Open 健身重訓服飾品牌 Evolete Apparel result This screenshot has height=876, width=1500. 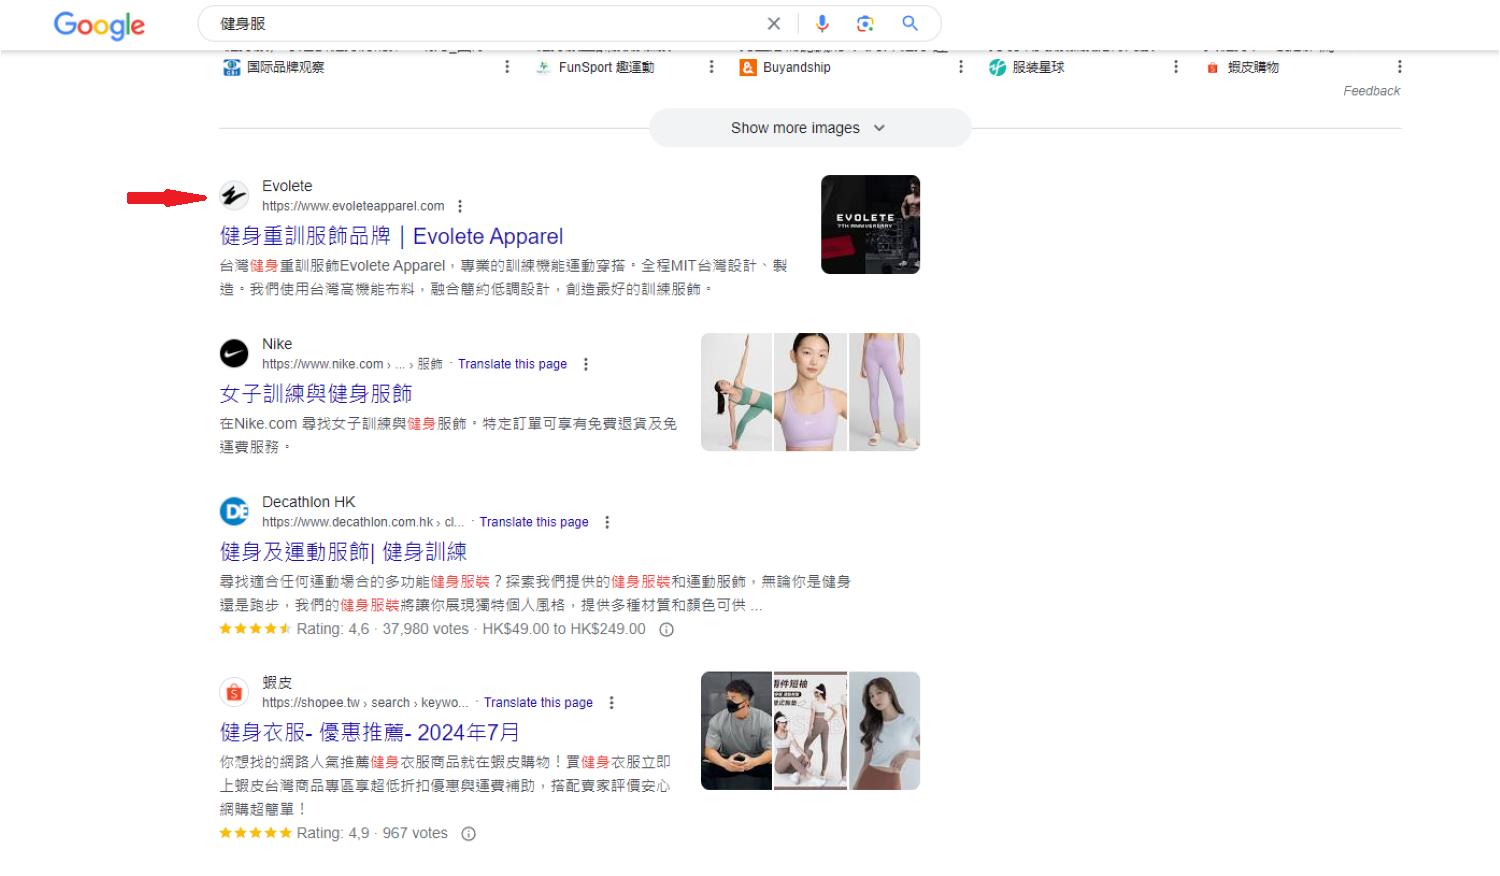pyautogui.click(x=391, y=236)
